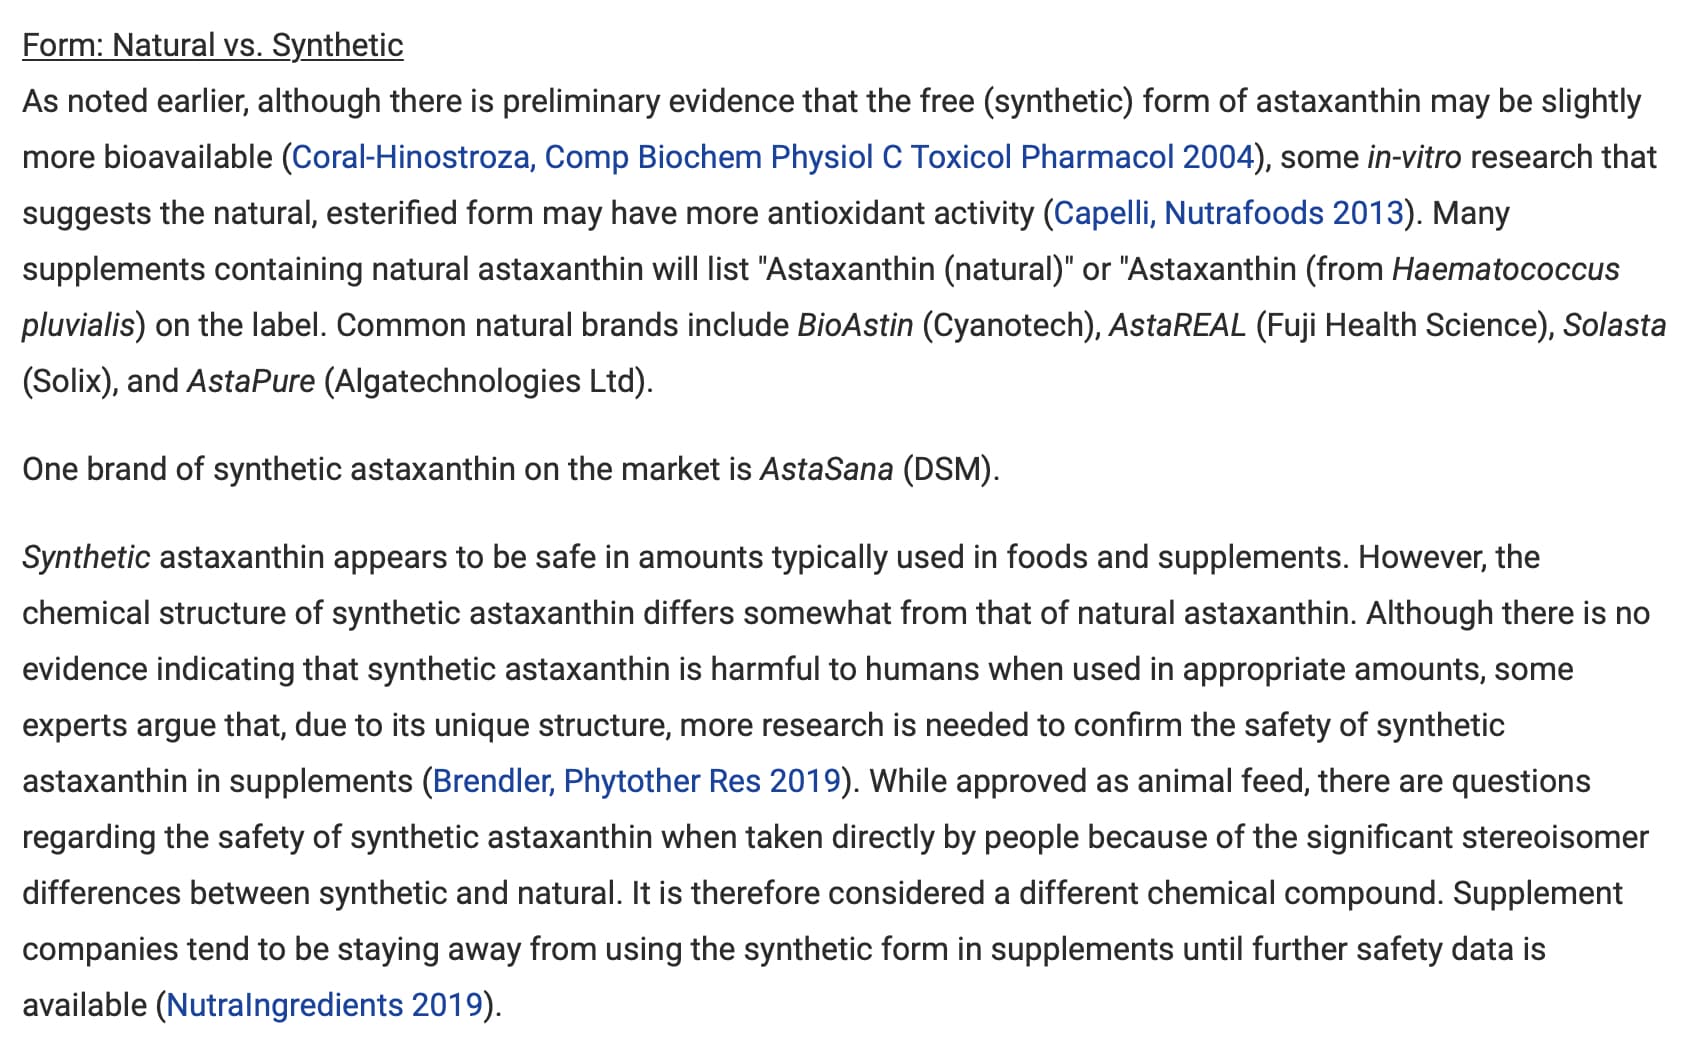Open the Coral-Hinostroza Comp Biochem Physiol citation link
The width and height of the screenshot is (1698, 1054).
click(x=772, y=157)
